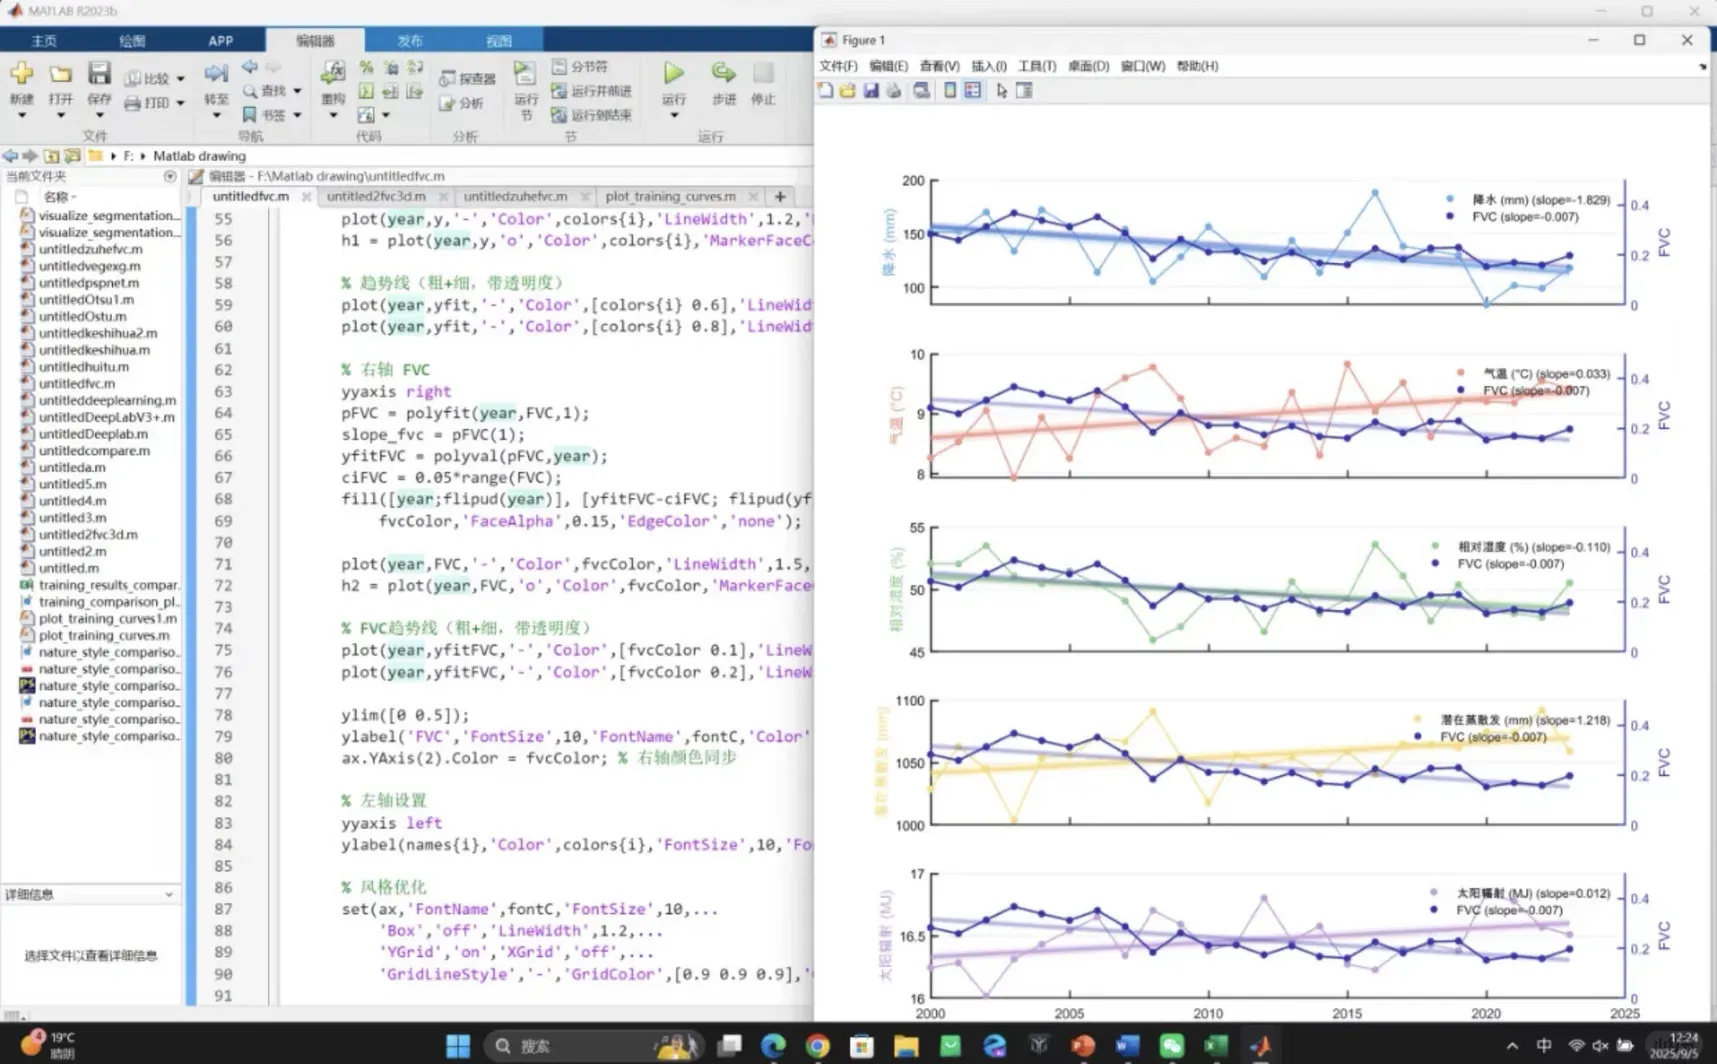Click the taskbar 搜索 search box

592,1046
